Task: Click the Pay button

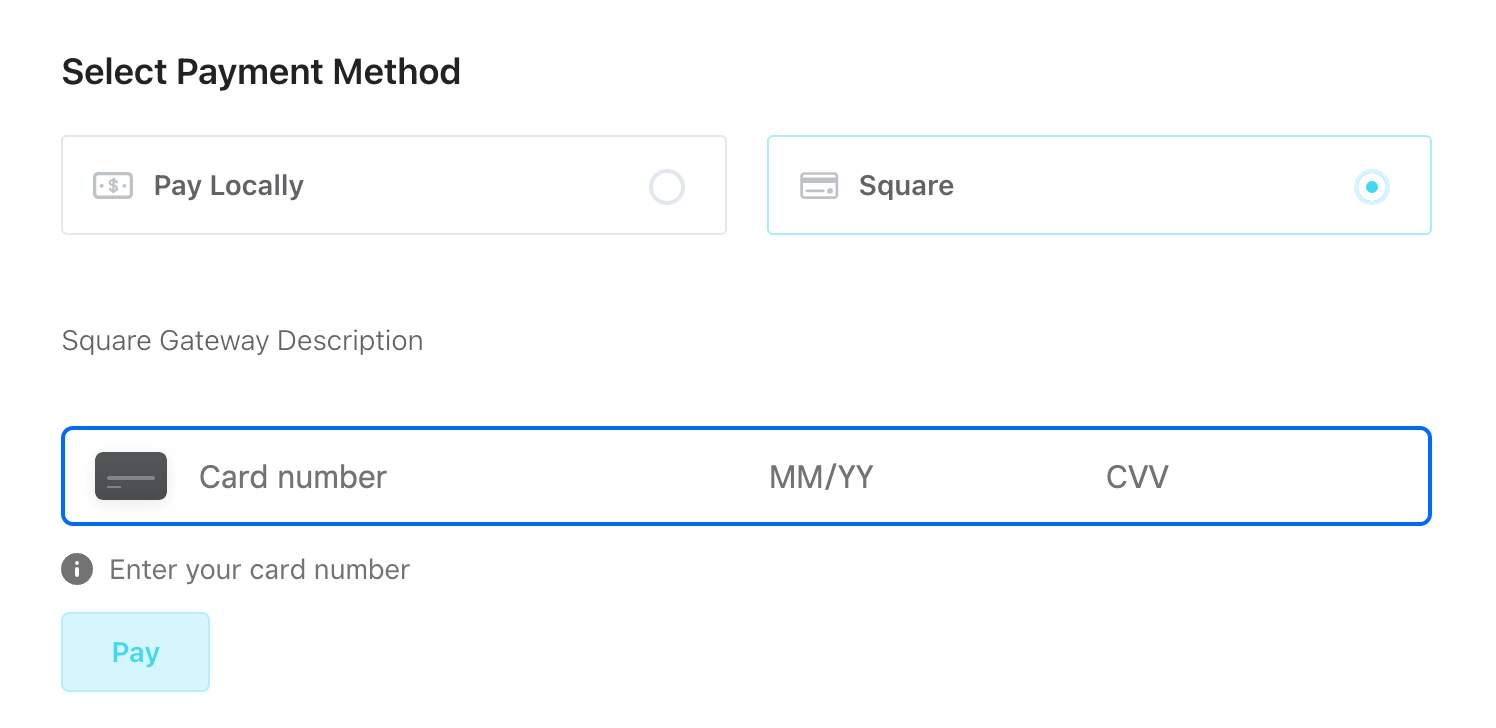Action: (136, 652)
